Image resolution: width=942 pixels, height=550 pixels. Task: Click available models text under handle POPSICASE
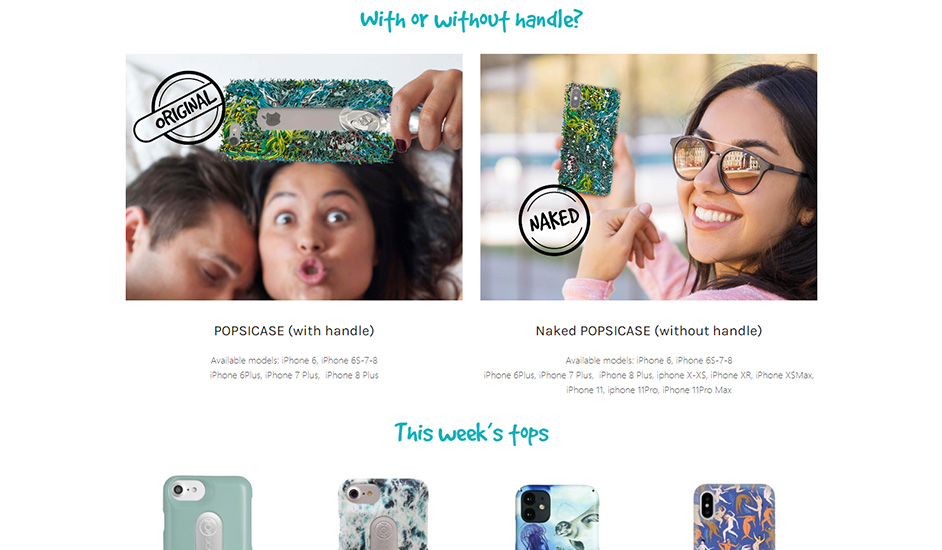(294, 368)
